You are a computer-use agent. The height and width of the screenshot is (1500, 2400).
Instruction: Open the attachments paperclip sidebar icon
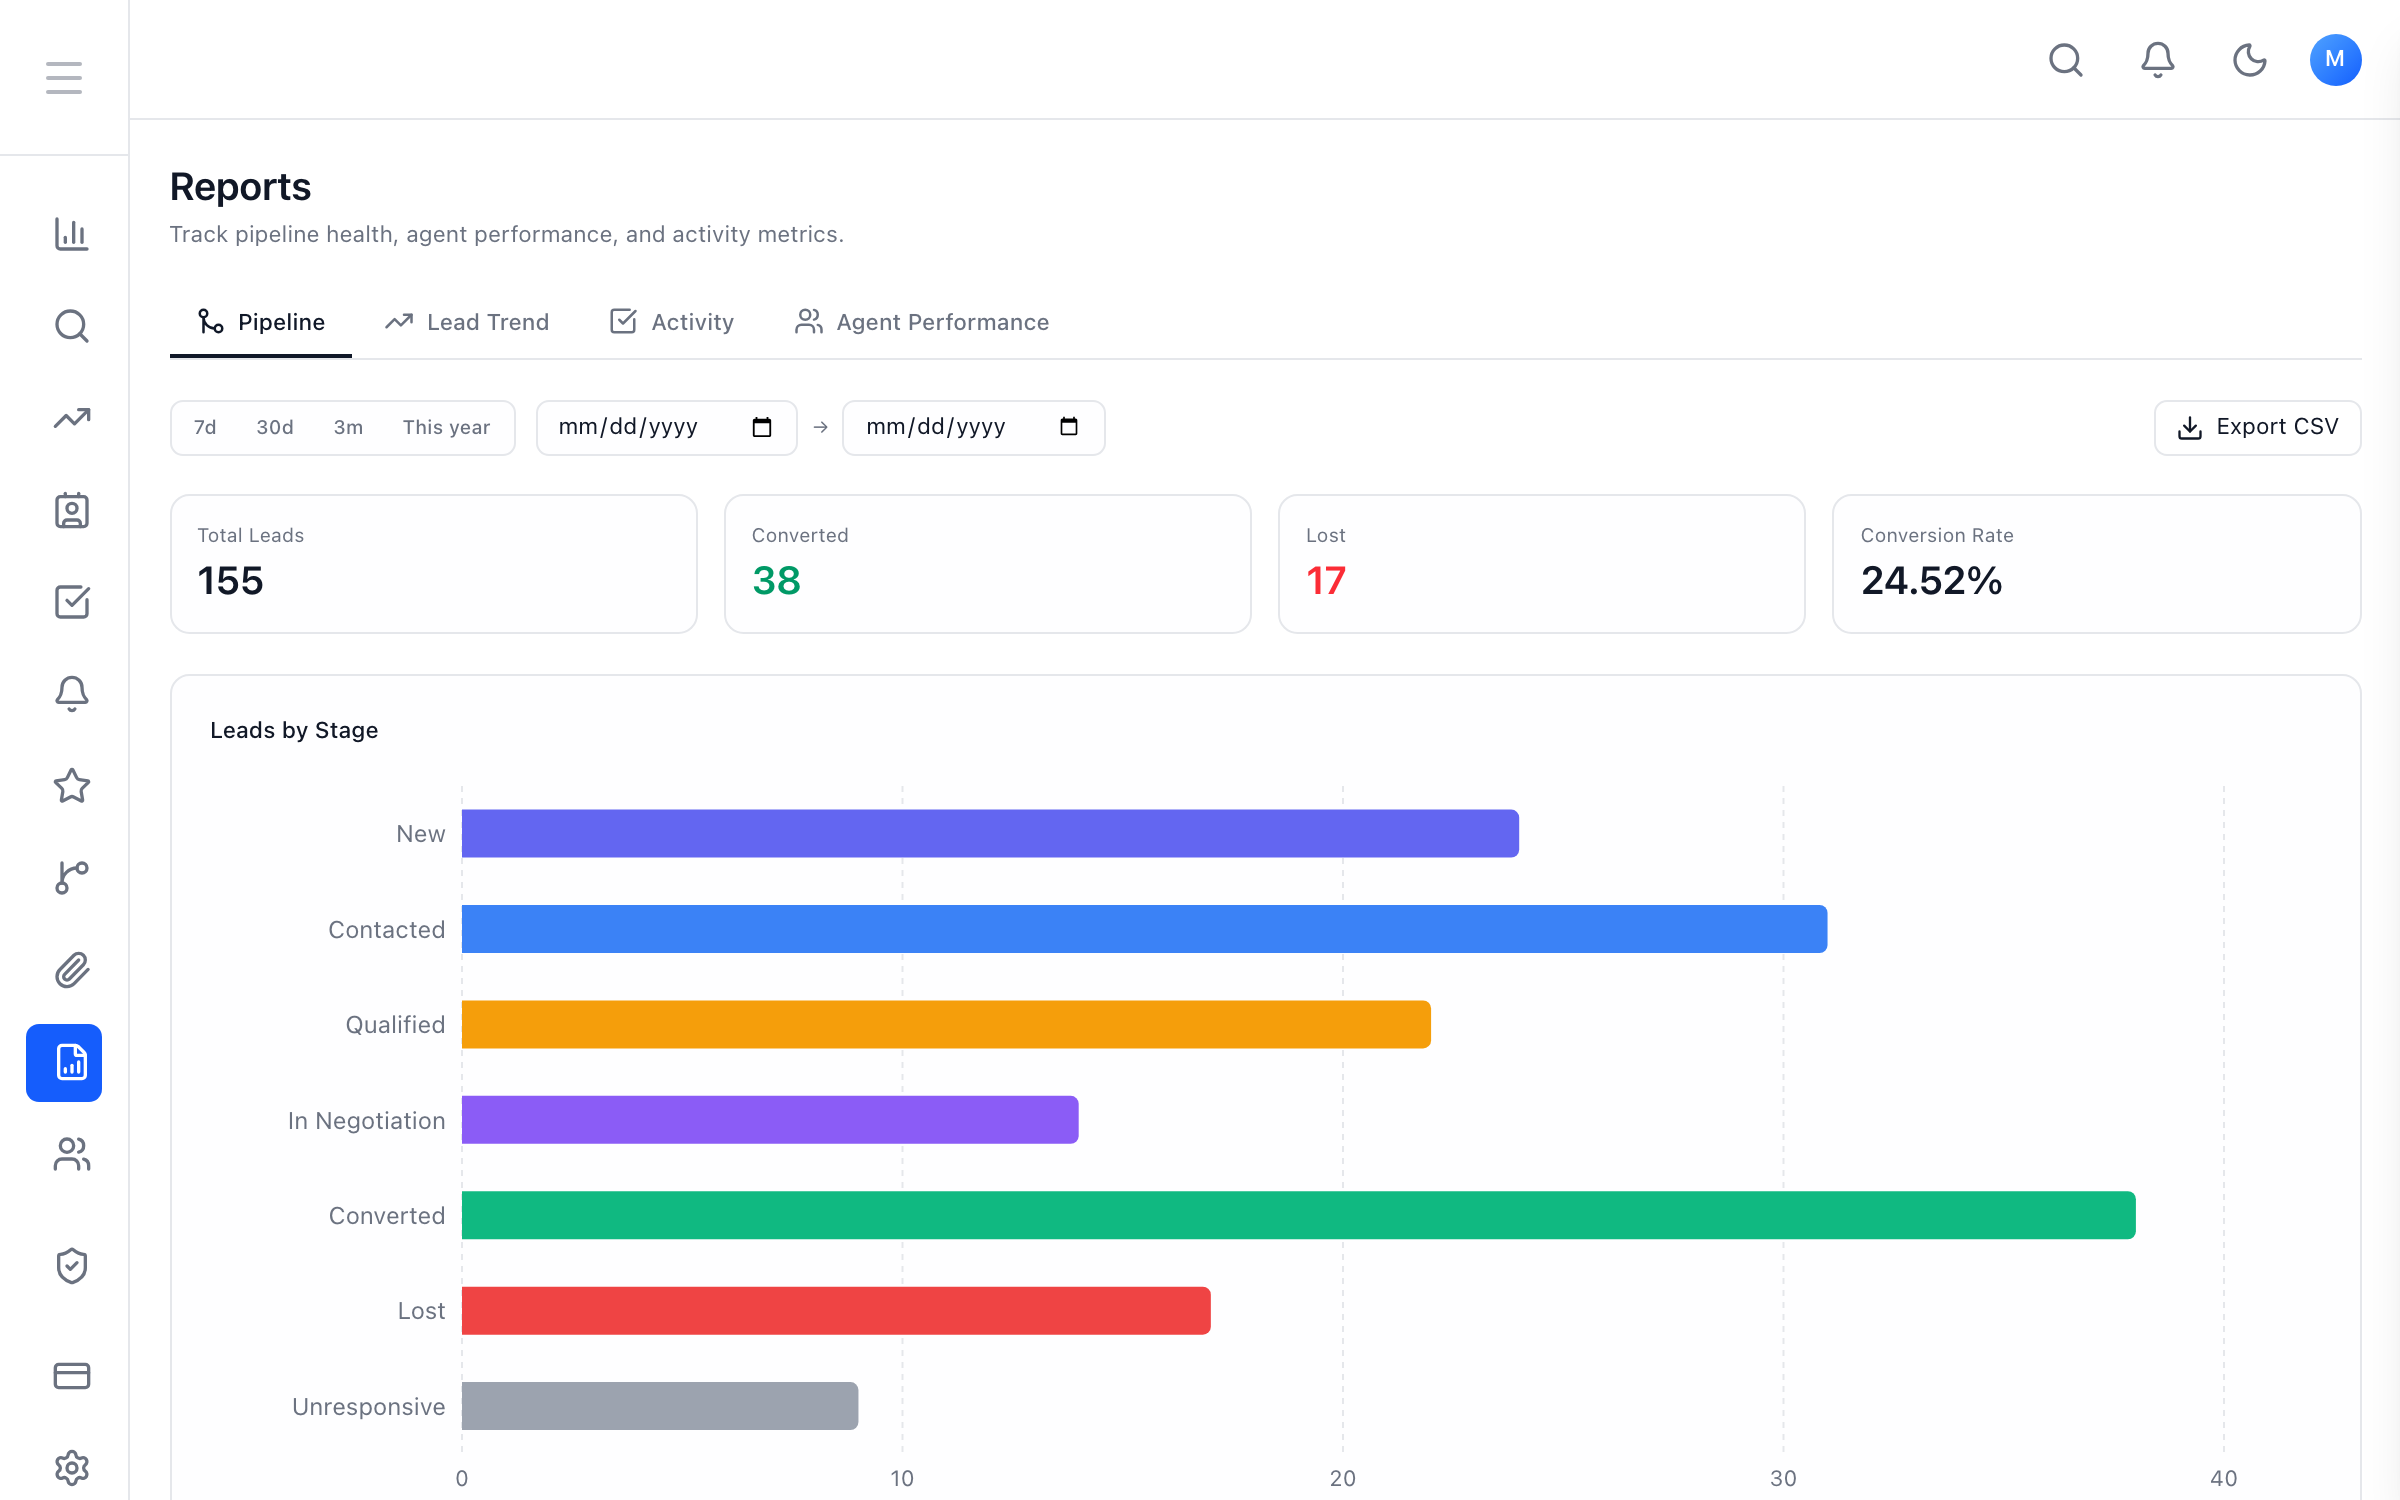point(72,970)
